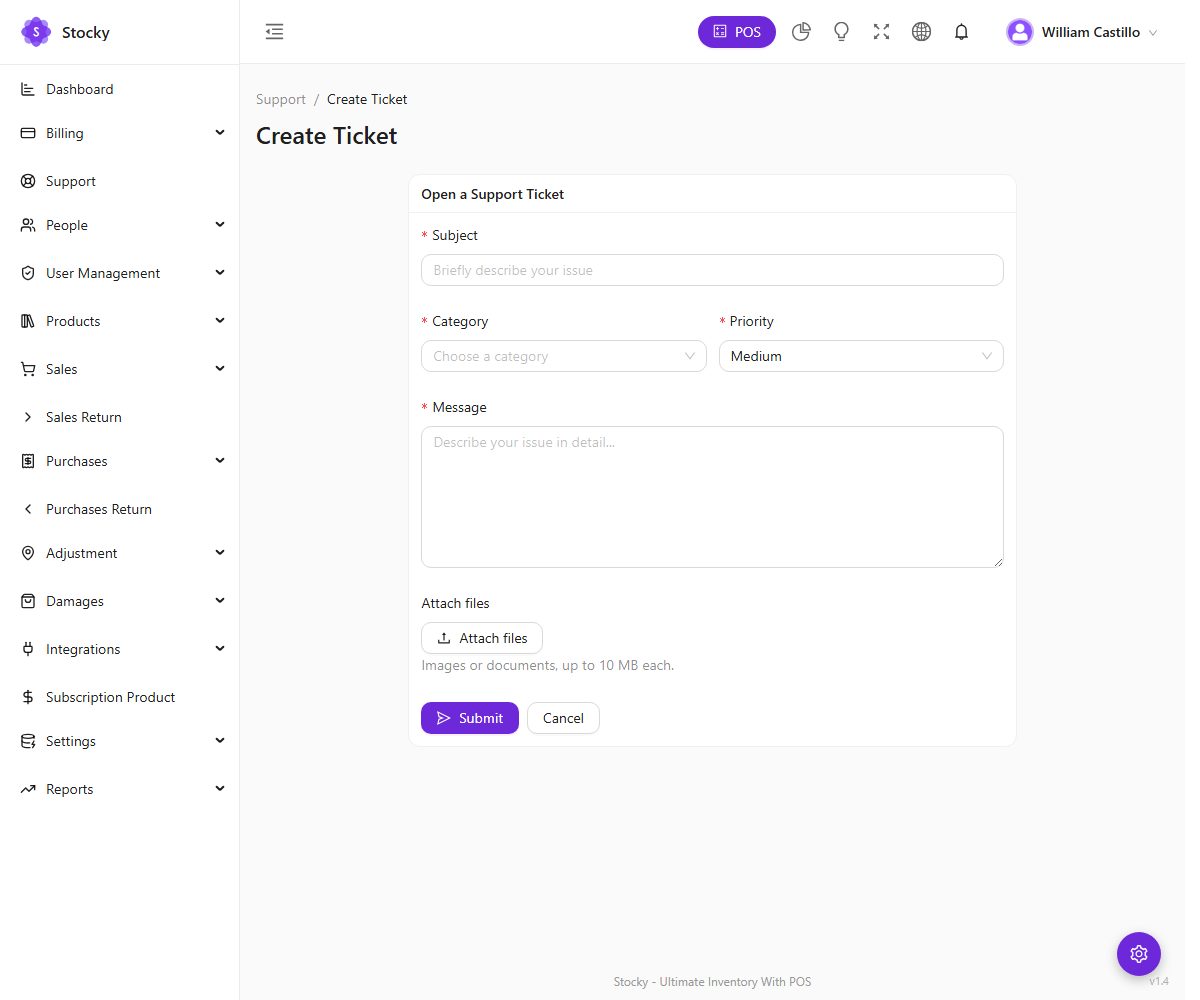Expand the Billing menu chevron
The image size is (1200, 1000).
pyautogui.click(x=220, y=132)
